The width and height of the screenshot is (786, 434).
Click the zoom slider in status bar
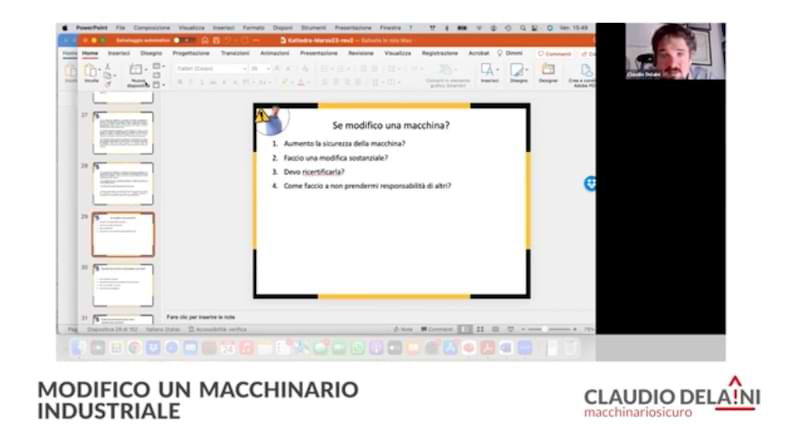tap(551, 329)
